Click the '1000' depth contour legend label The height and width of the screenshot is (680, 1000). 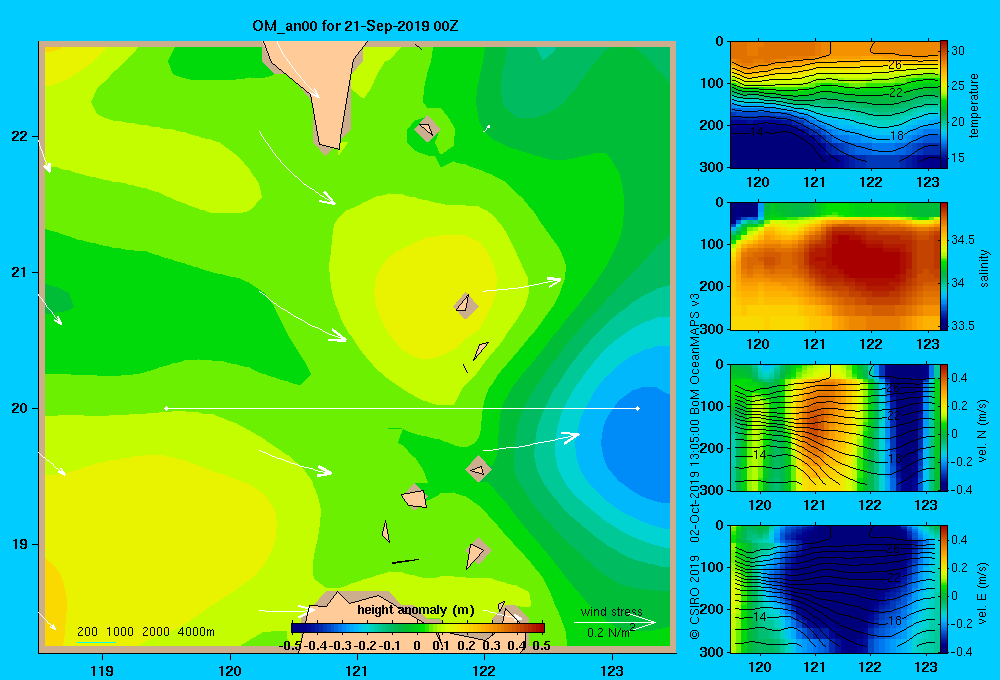120,632
